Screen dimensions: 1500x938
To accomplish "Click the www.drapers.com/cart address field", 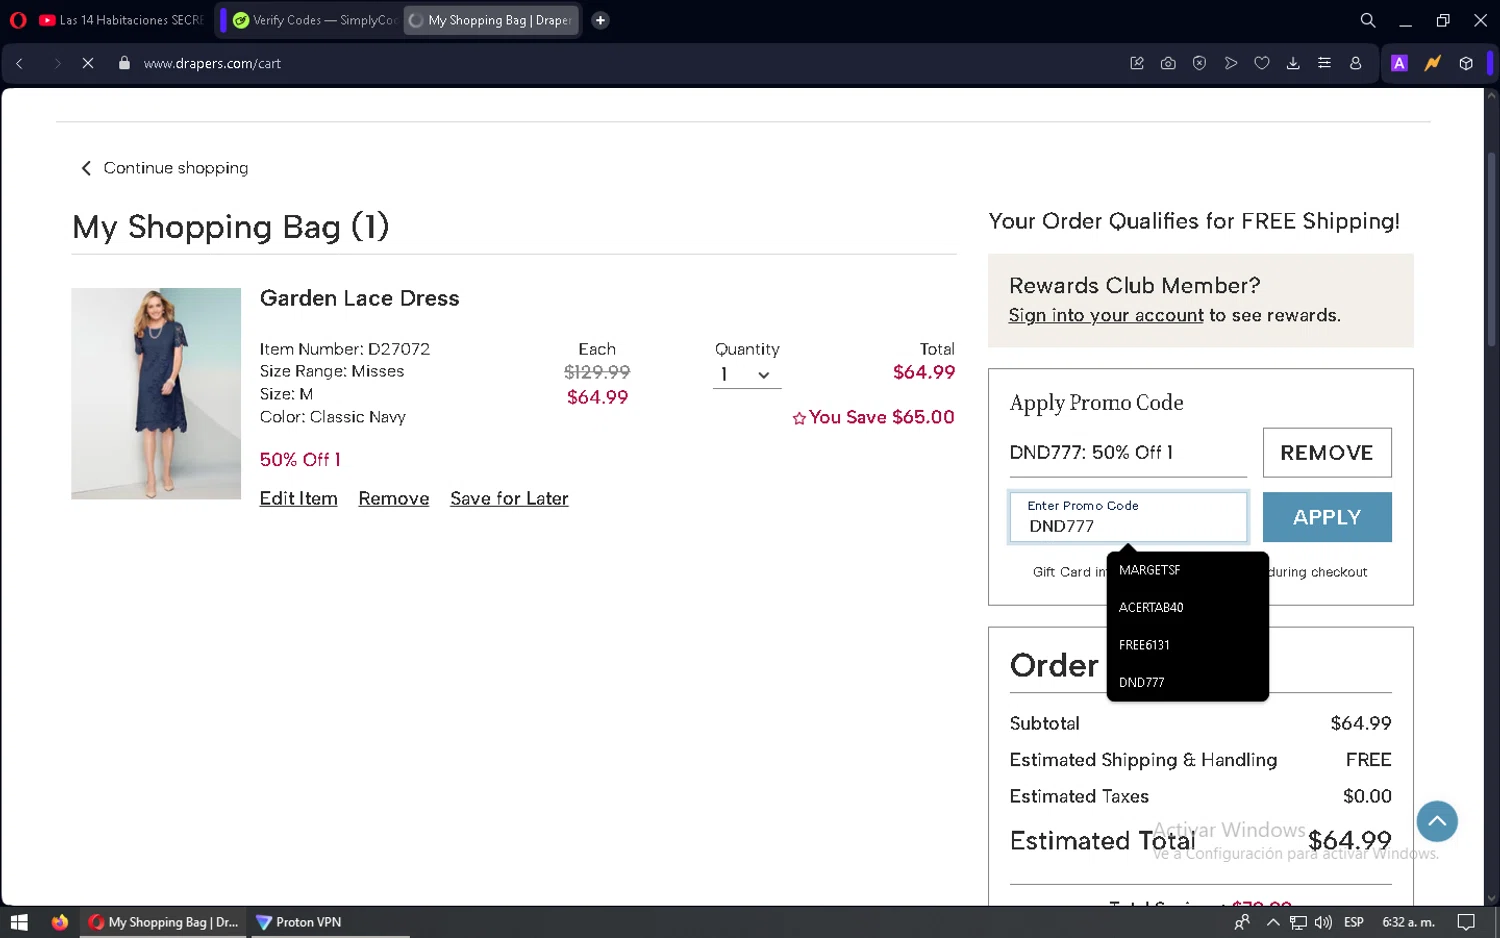I will (212, 63).
